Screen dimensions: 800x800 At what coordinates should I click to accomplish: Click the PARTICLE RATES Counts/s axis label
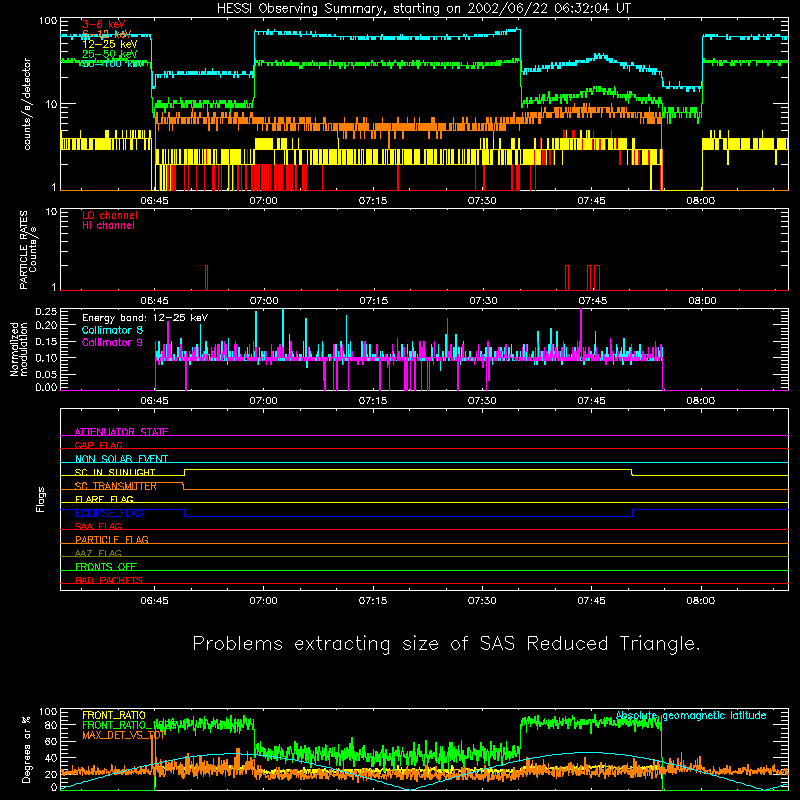point(28,250)
